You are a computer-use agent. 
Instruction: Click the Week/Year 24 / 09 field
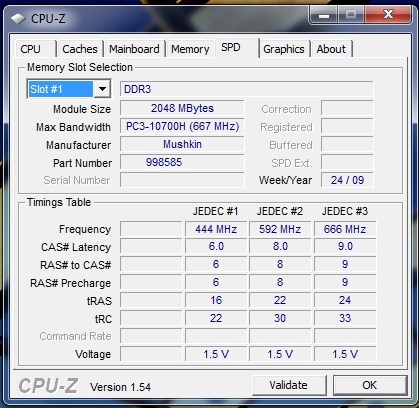point(347,180)
